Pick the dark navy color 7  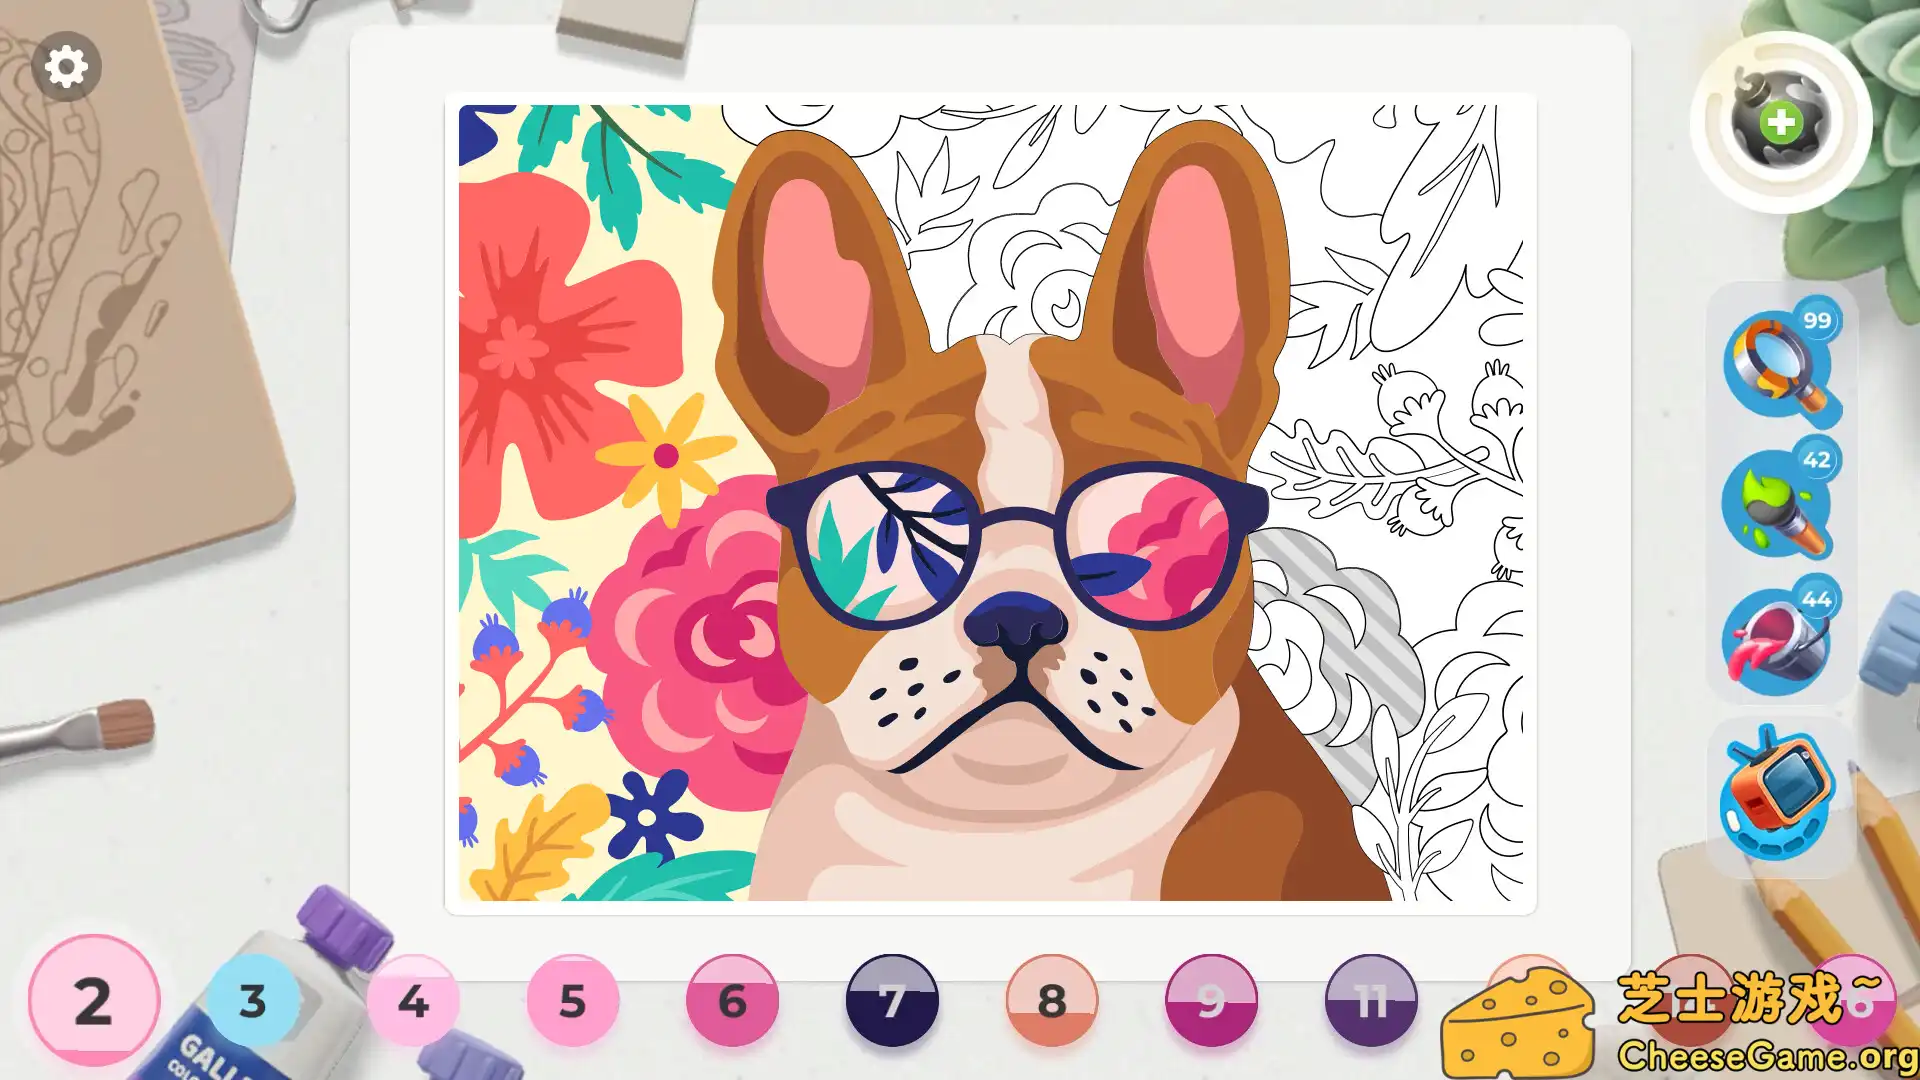892,1001
